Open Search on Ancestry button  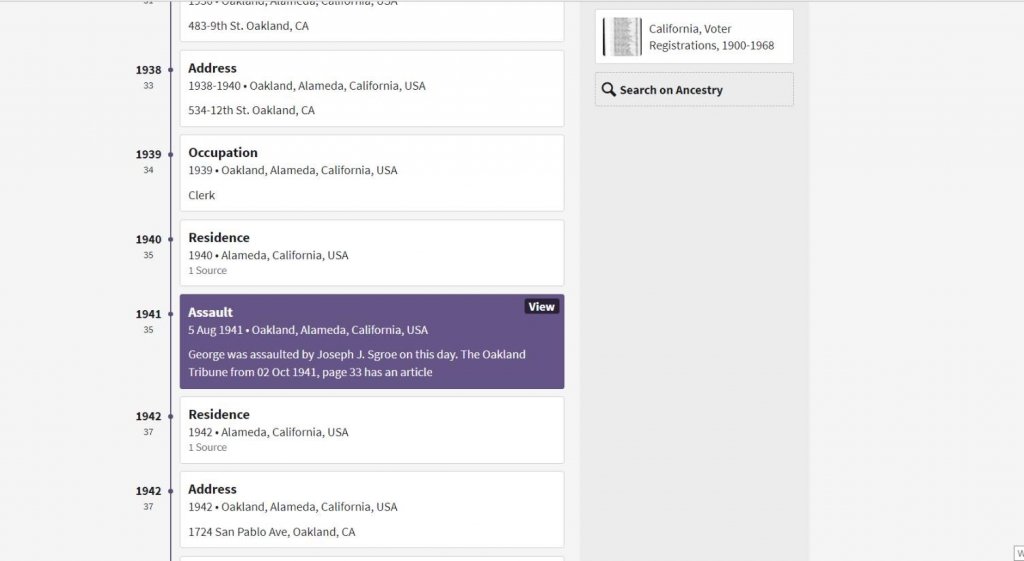click(x=694, y=90)
